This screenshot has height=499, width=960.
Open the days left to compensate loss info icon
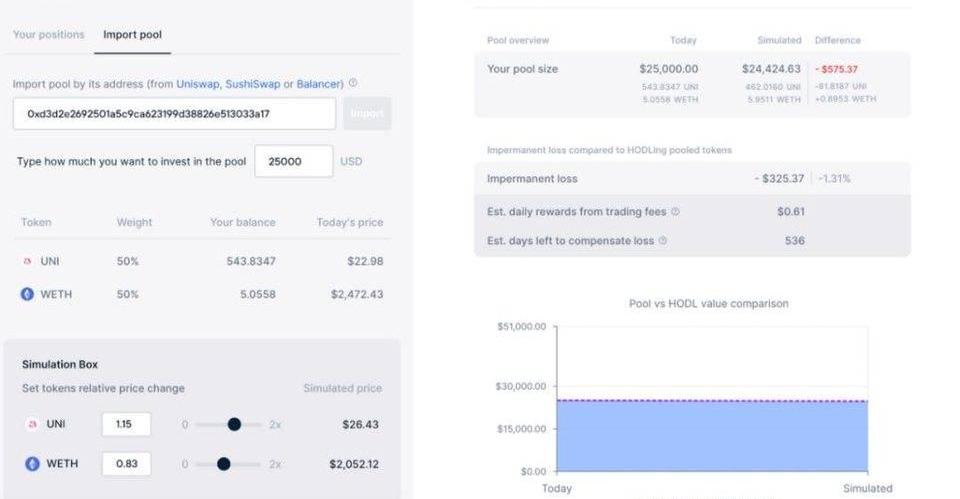coord(663,241)
